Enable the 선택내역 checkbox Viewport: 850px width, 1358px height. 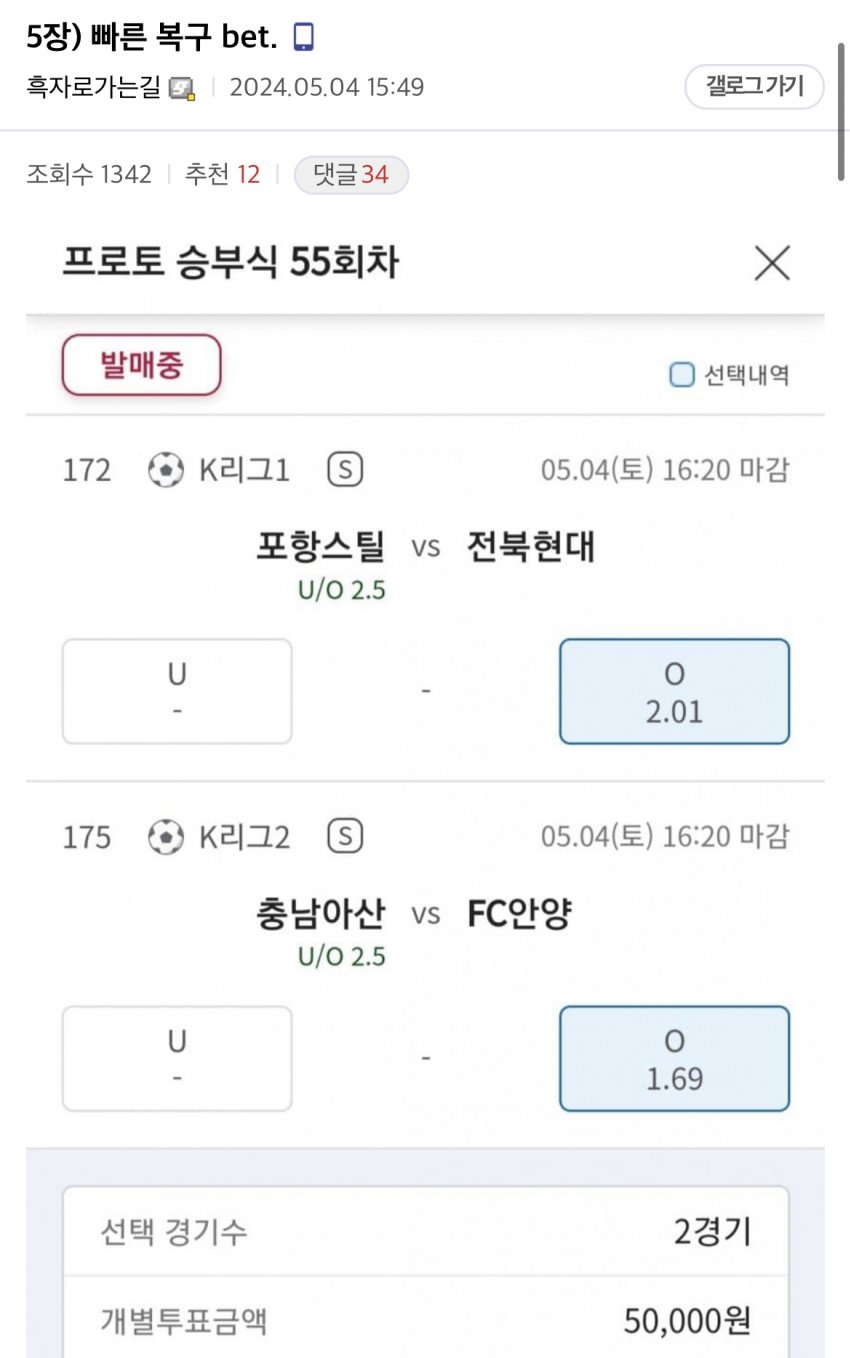pyautogui.click(x=681, y=375)
